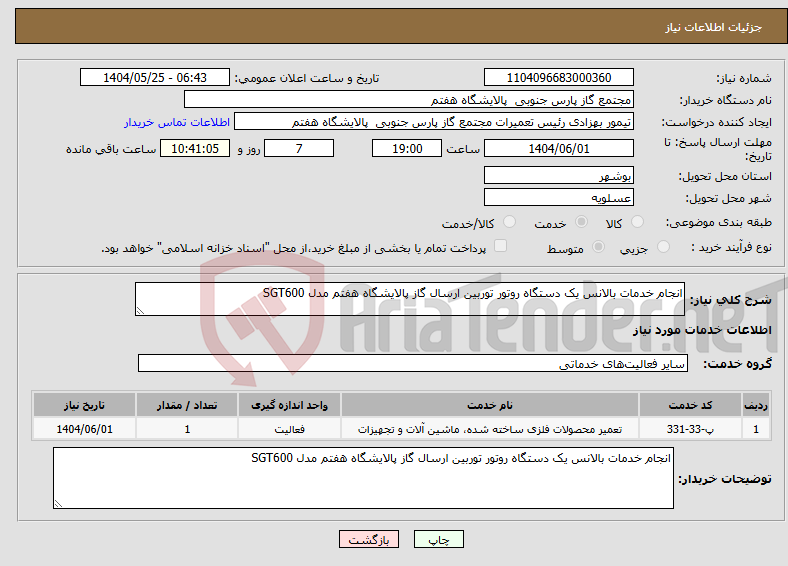This screenshot has height=566, width=788.
Task: Click the remaining time 10:41:05 field
Action: pos(195,148)
